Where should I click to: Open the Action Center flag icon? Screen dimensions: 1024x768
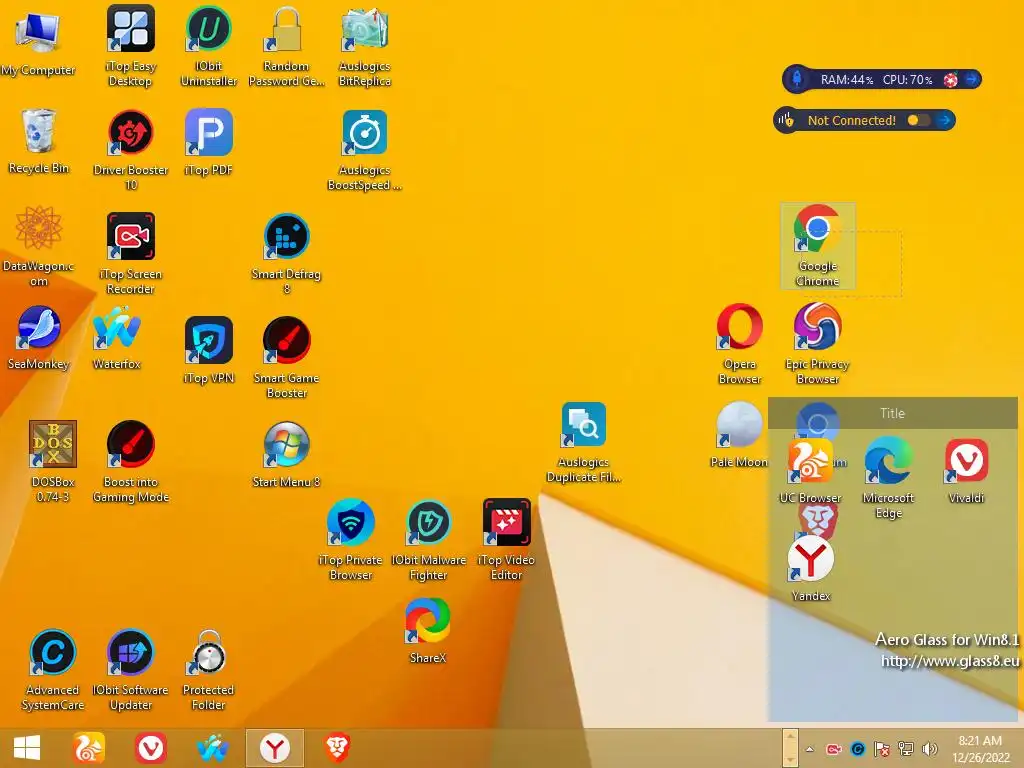[882, 749]
